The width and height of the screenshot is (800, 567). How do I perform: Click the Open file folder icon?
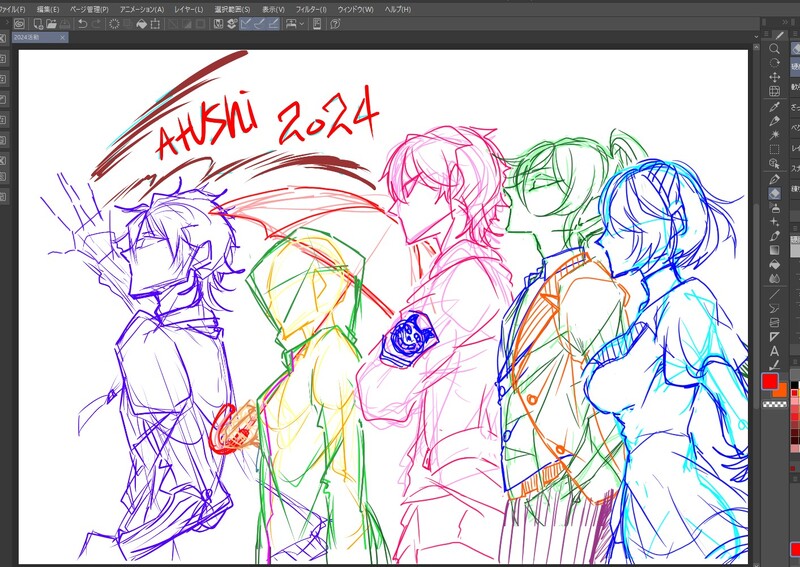point(52,23)
